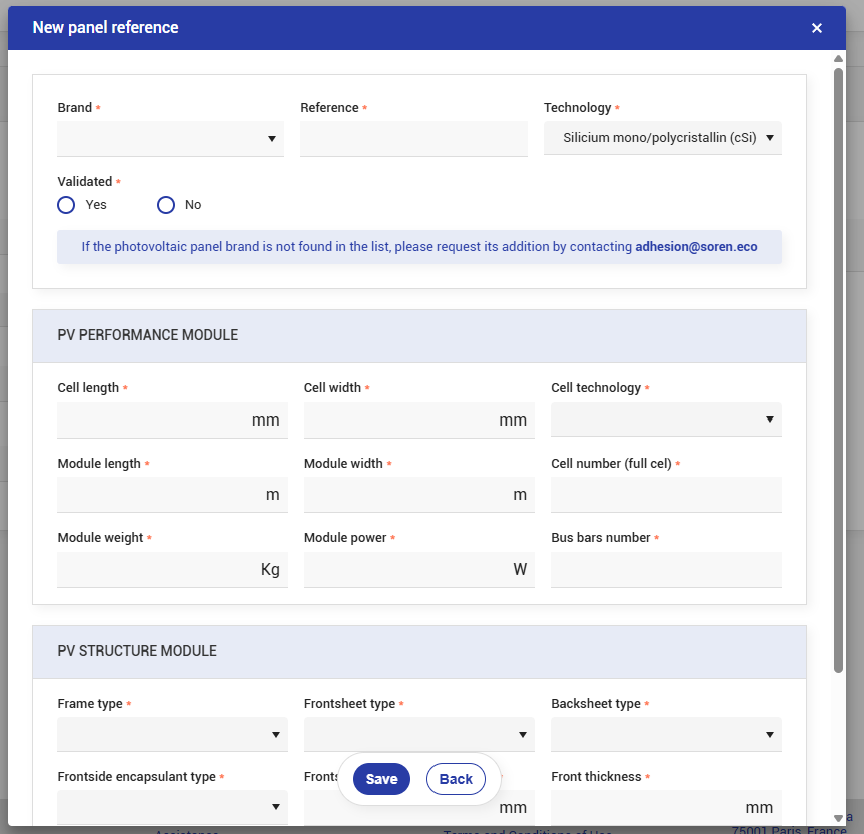Open the Backsheet type dropdown
This screenshot has height=834, width=864.
tap(666, 735)
